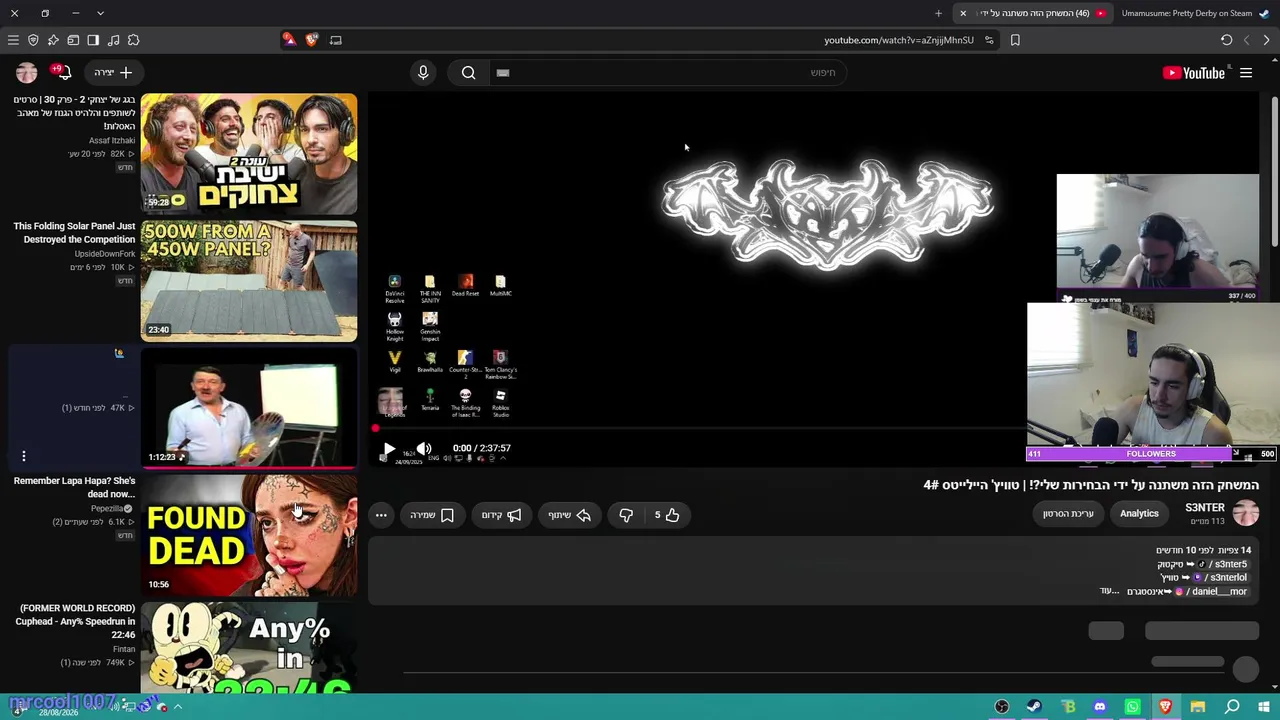Image resolution: width=1280 pixels, height=720 pixels.
Task: Open the Leo AI sparkle icon
Action: [x=53, y=40]
